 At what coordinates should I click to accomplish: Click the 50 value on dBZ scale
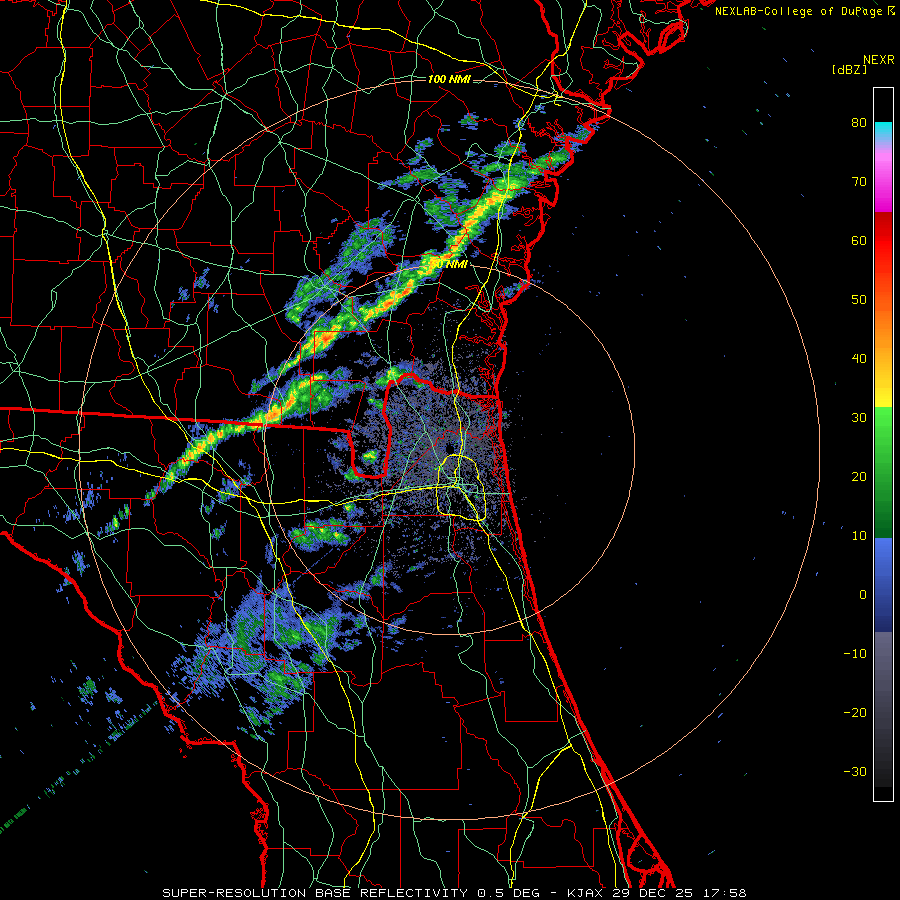tap(859, 300)
